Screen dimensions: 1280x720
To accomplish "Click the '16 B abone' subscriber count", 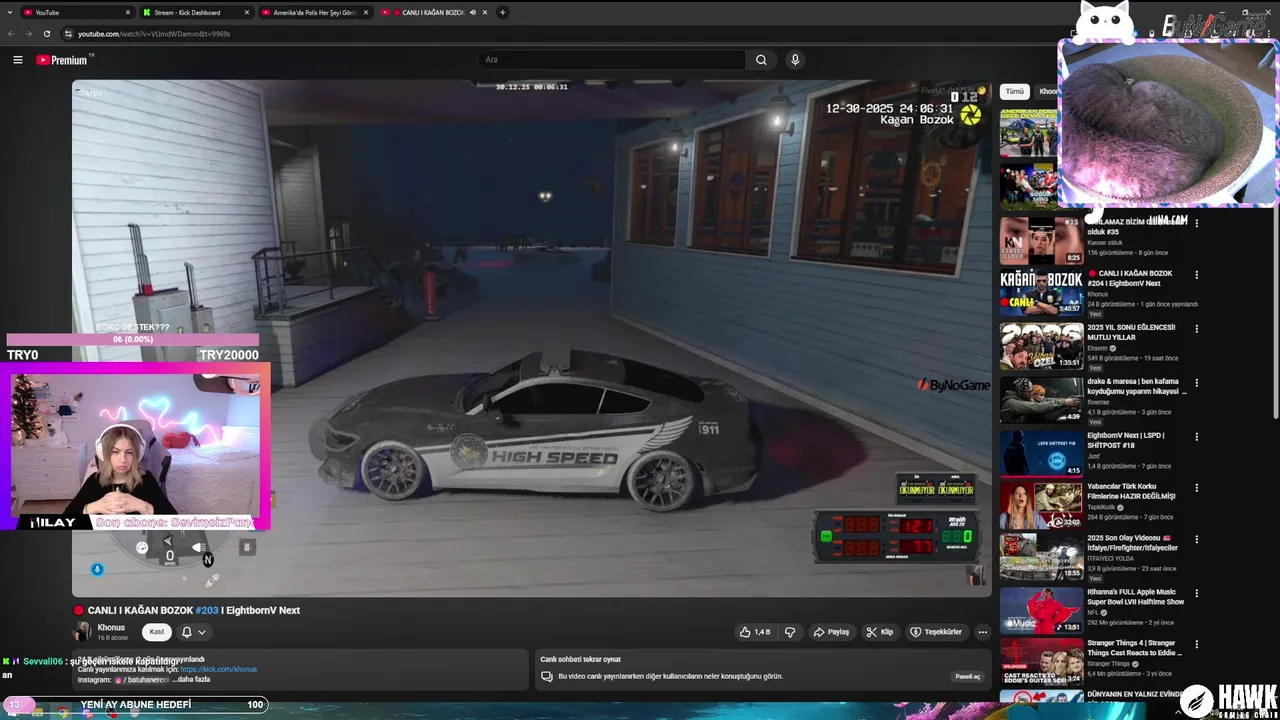I will point(112,638).
